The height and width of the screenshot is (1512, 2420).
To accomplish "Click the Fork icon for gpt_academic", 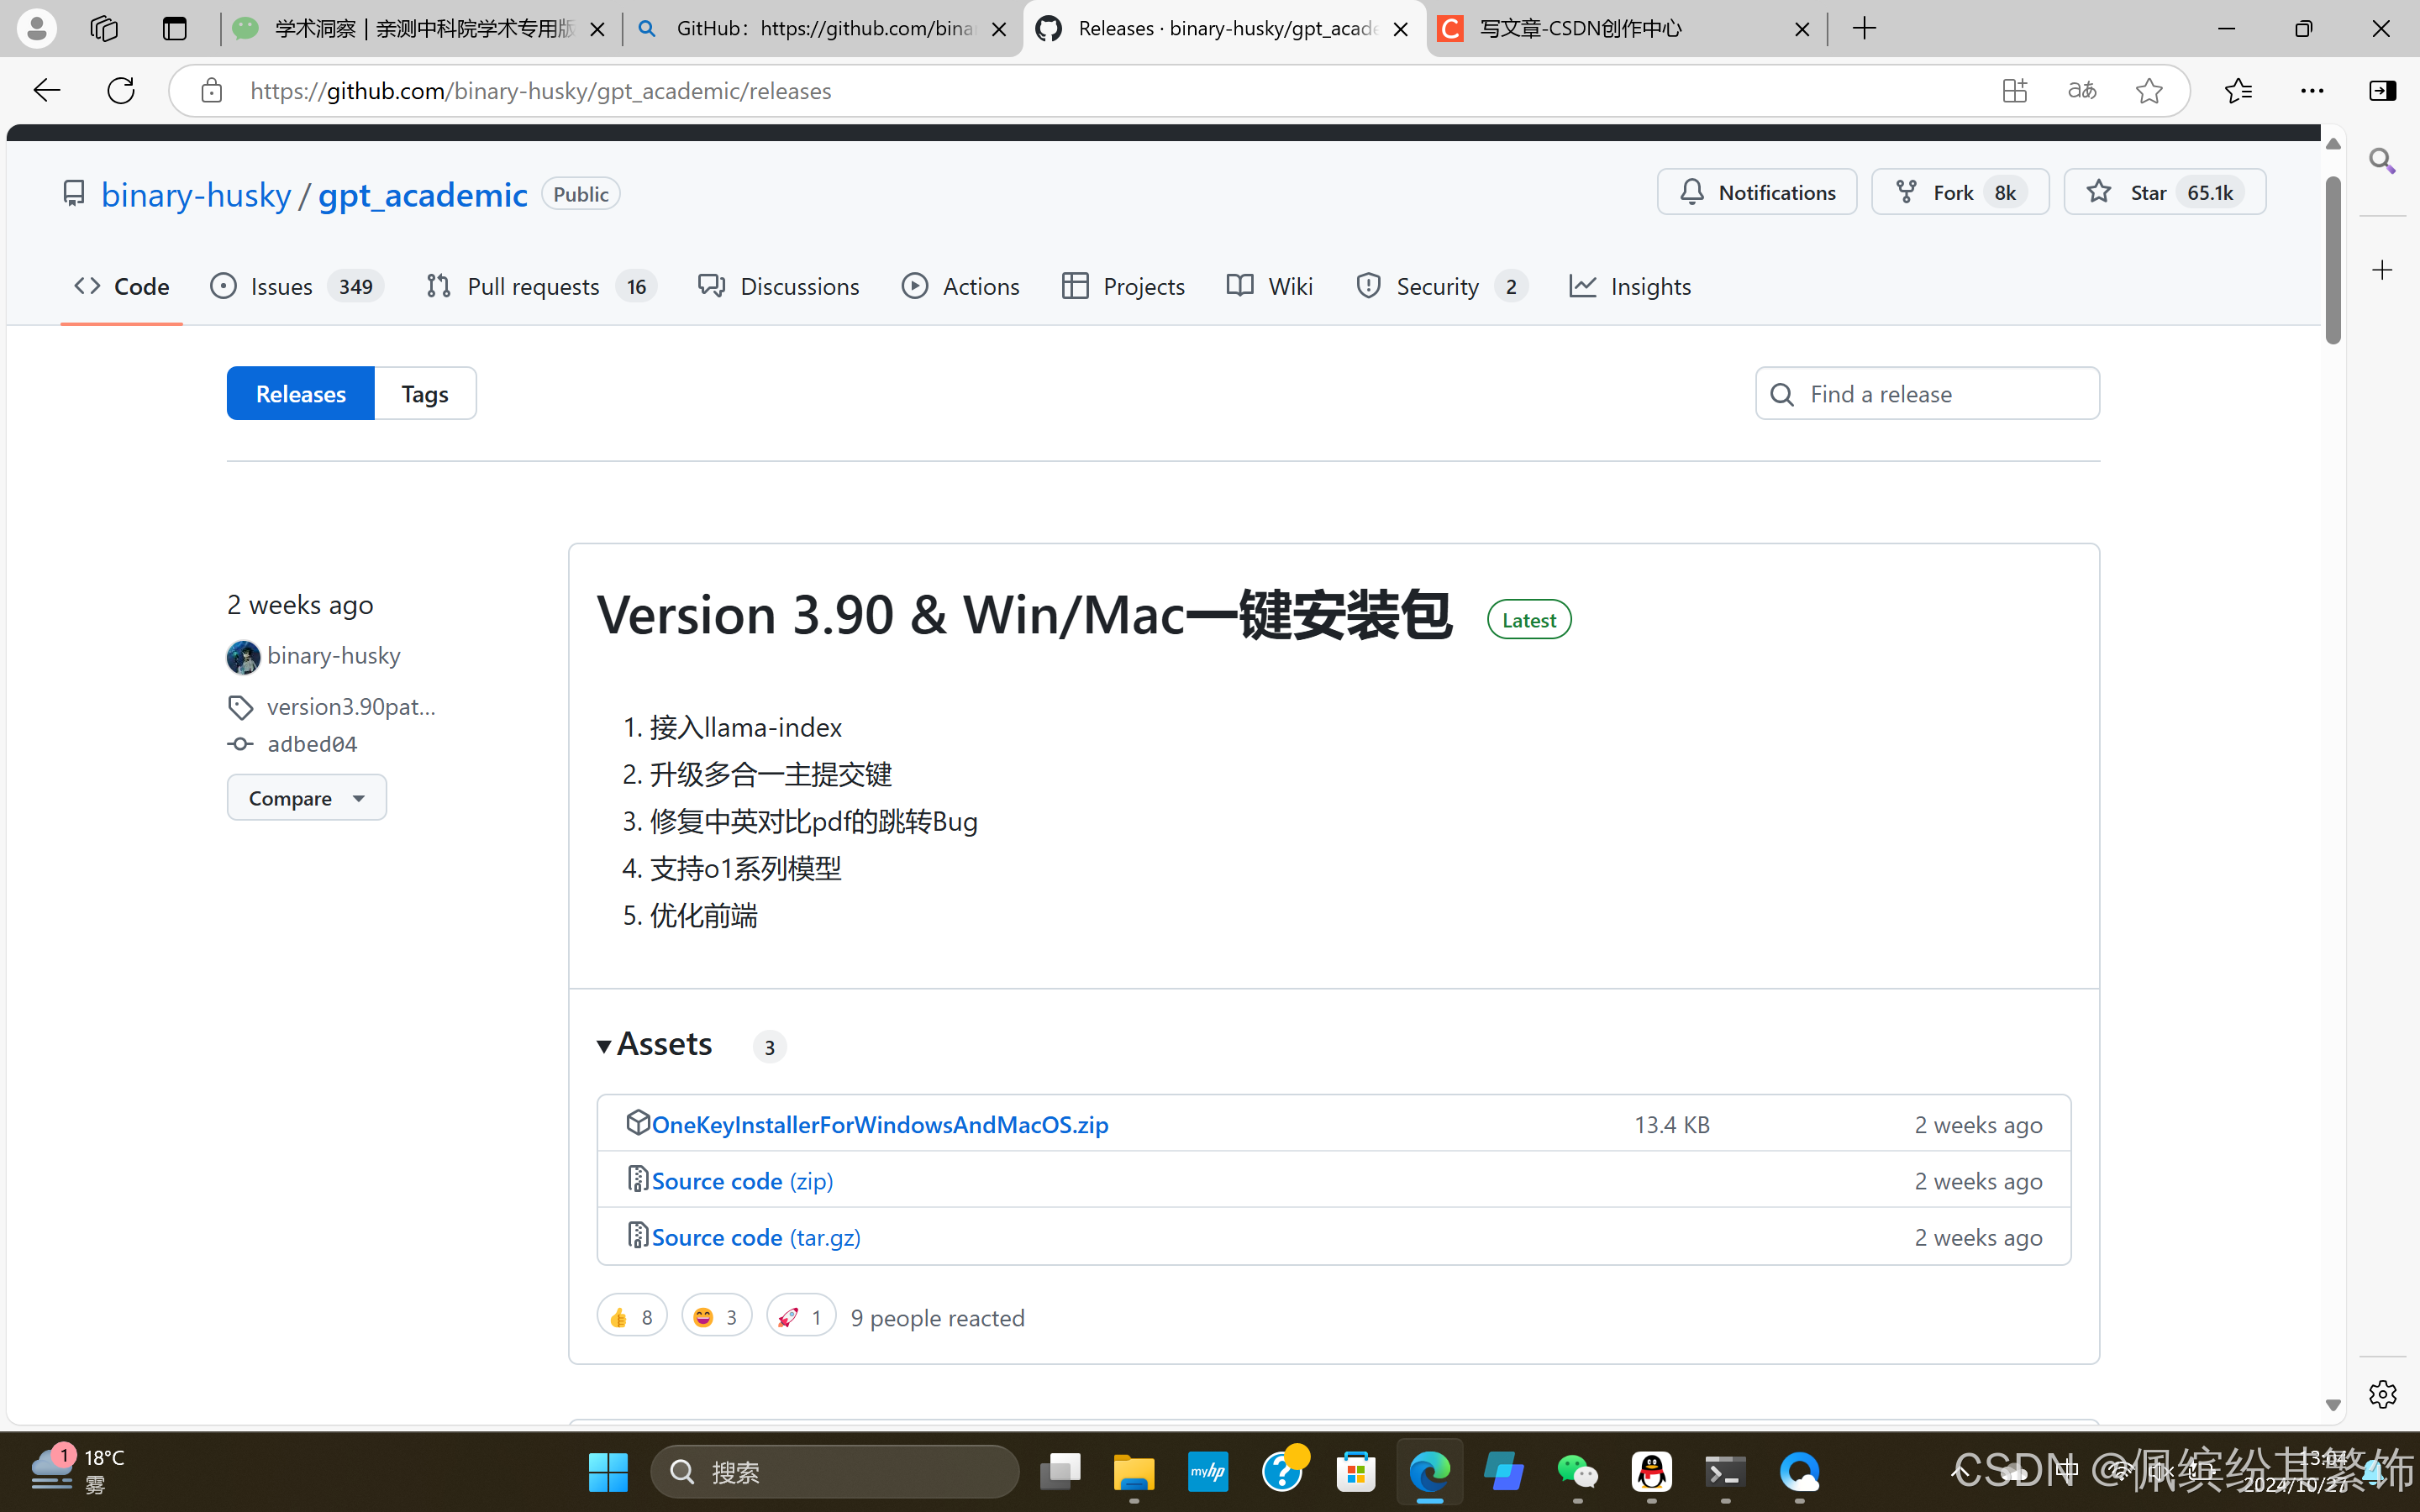I will pos(1906,191).
